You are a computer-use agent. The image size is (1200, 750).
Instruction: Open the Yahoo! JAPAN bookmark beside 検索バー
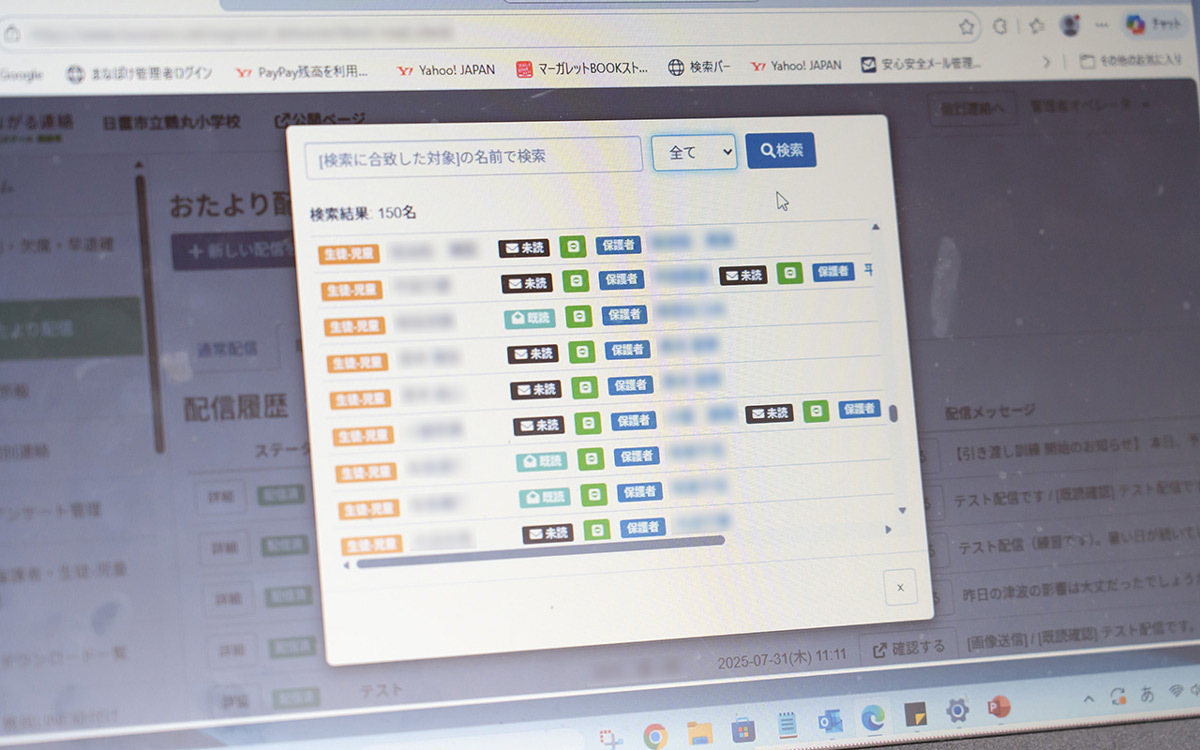[x=796, y=66]
